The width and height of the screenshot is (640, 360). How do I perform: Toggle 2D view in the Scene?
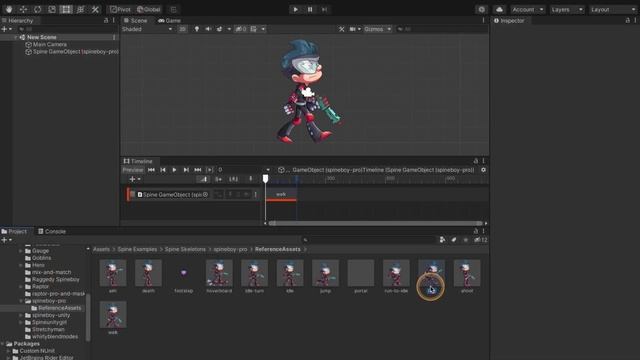[x=182, y=29]
